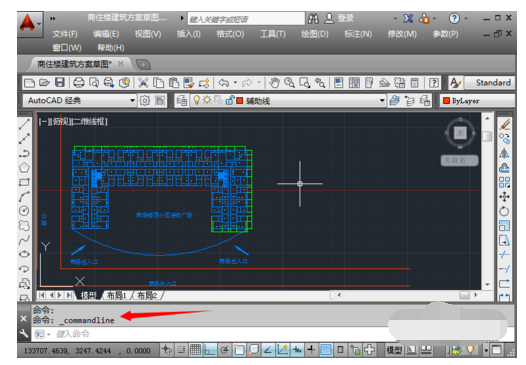This screenshot has width=526, height=365.
Task: Click the 模型 button in status bar
Action: click(394, 350)
